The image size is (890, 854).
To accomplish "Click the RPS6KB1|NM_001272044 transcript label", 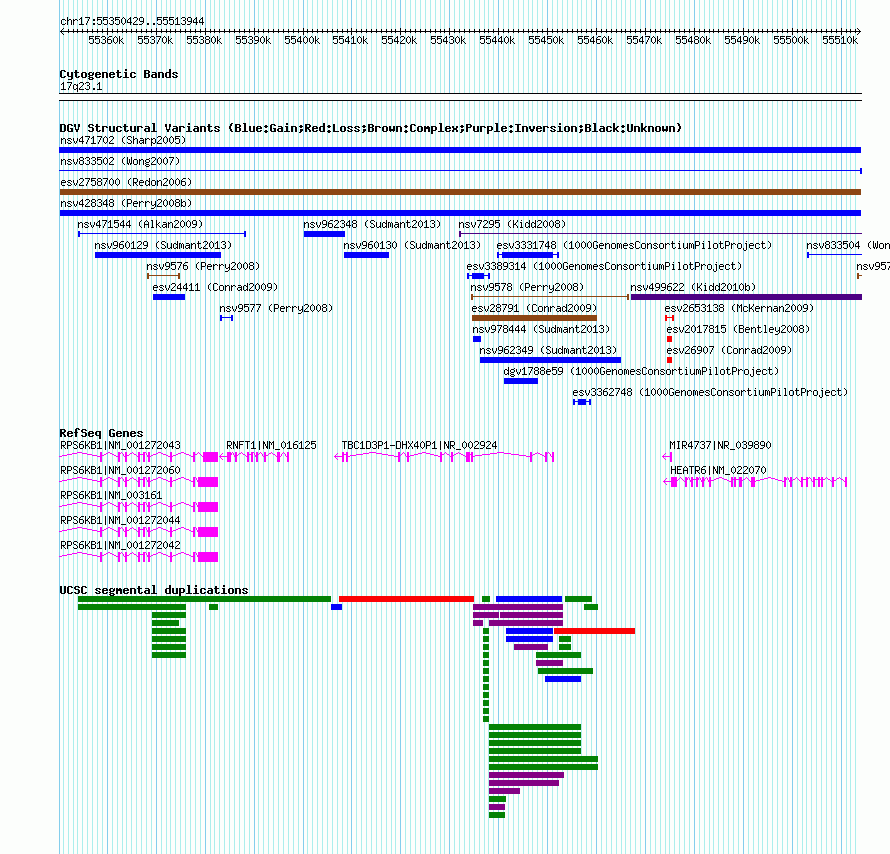I will point(120,520).
